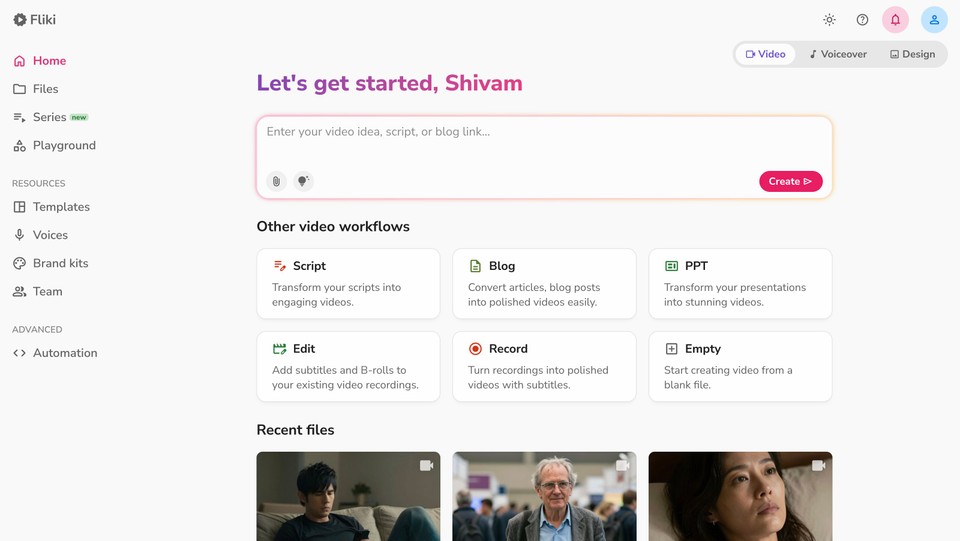
Task: Open the Automation section
Action: click(65, 353)
